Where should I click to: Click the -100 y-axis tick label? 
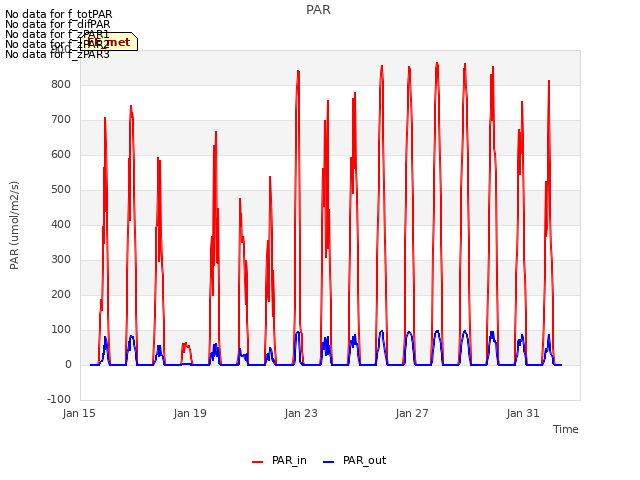pyautogui.click(x=59, y=400)
